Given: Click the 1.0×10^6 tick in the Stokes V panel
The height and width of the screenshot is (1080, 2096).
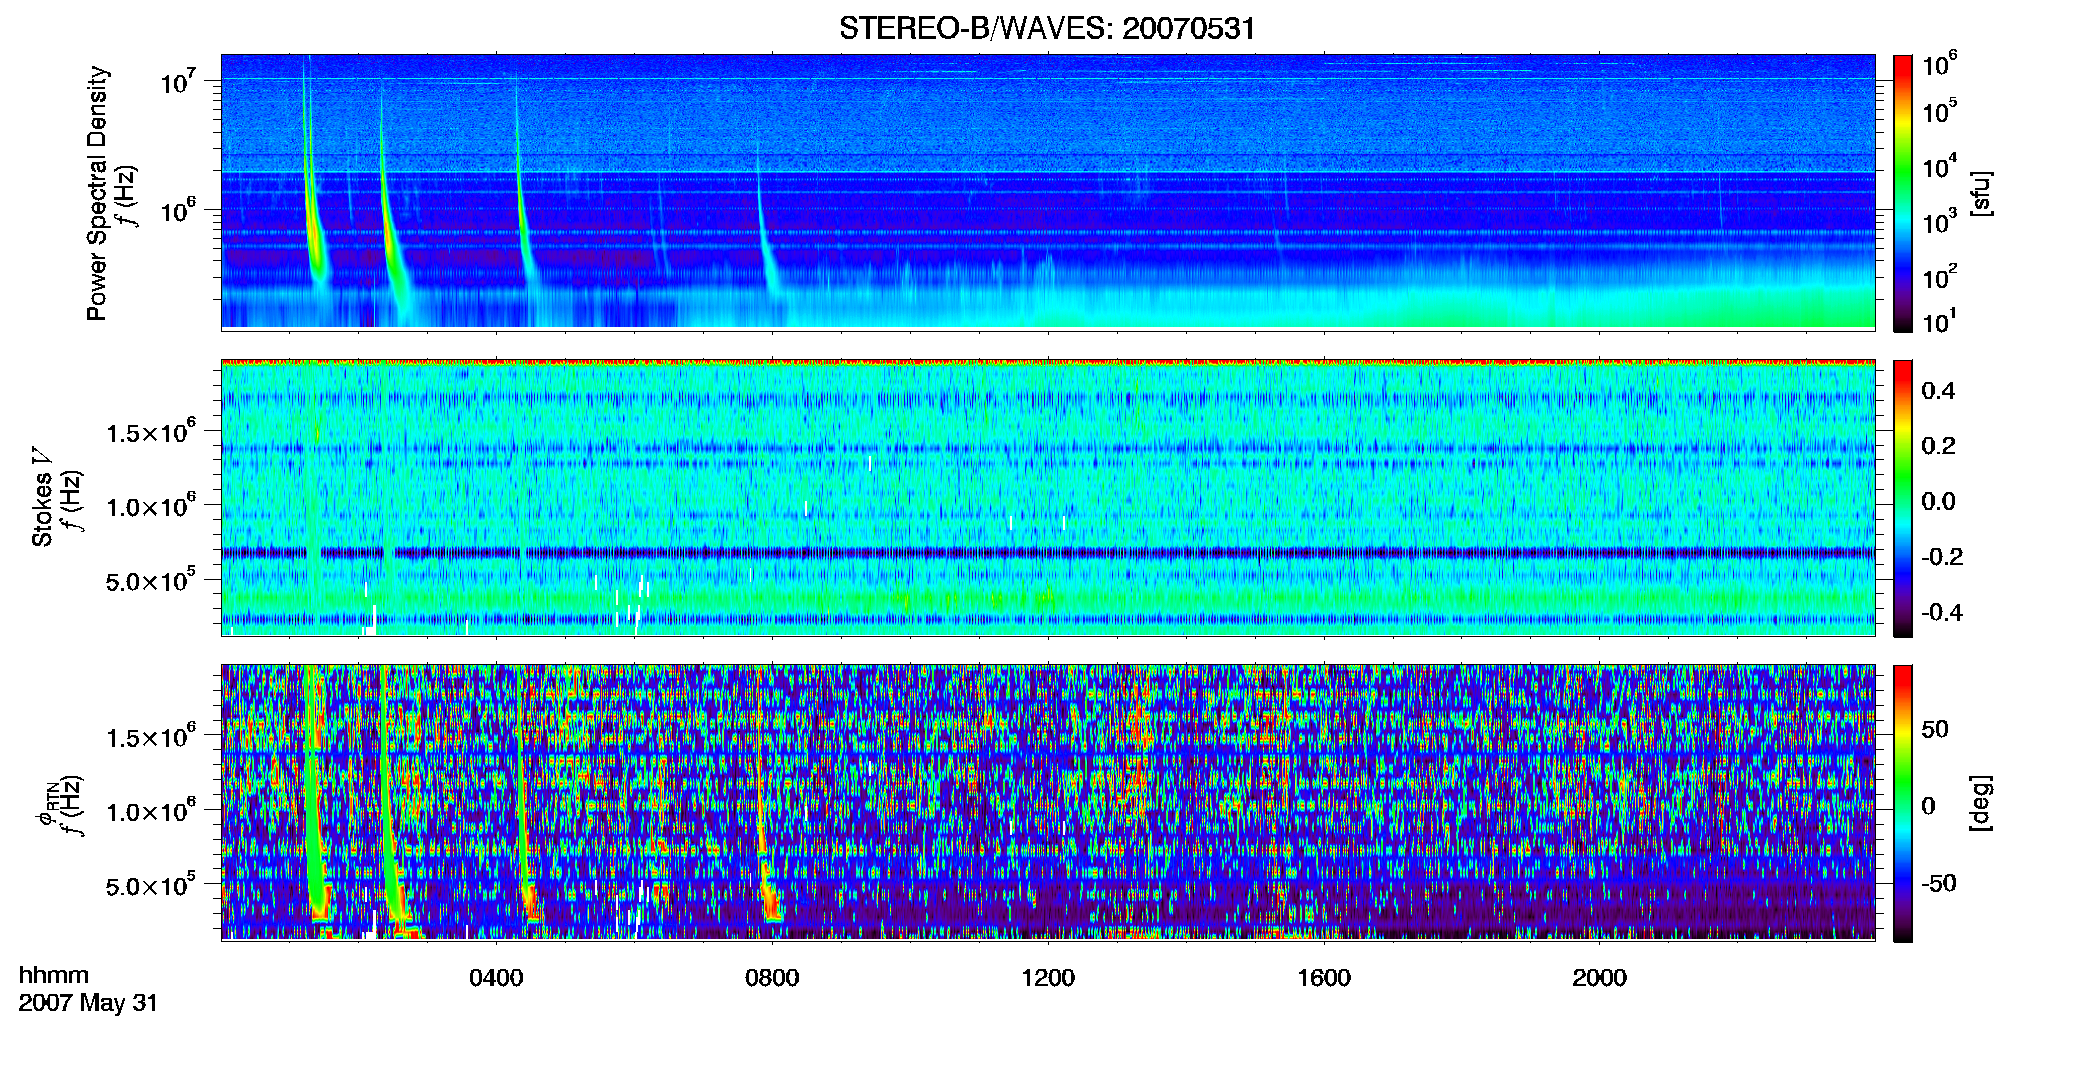Looking at the screenshot, I should 151,505.
